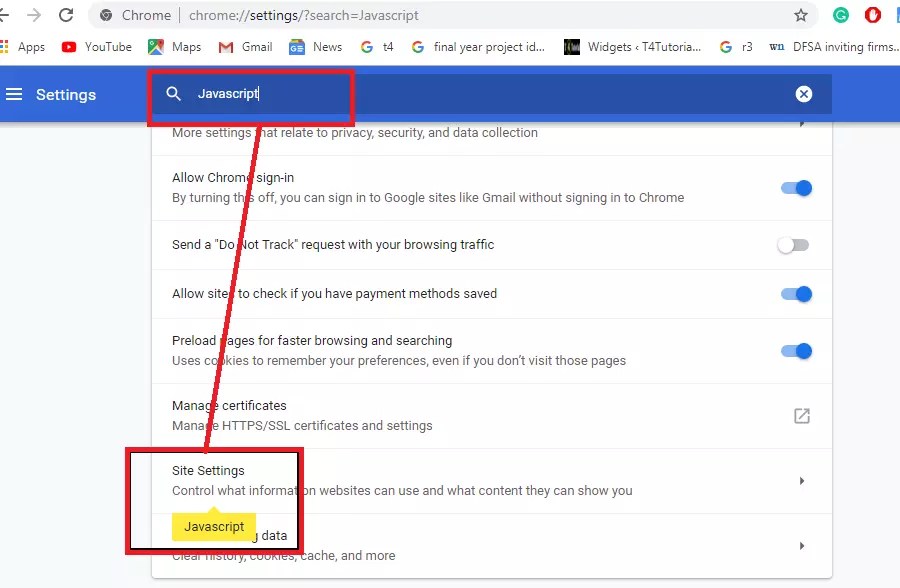Clear the Javascript search with the X button
Viewport: 900px width, 588px height.
[x=804, y=93]
